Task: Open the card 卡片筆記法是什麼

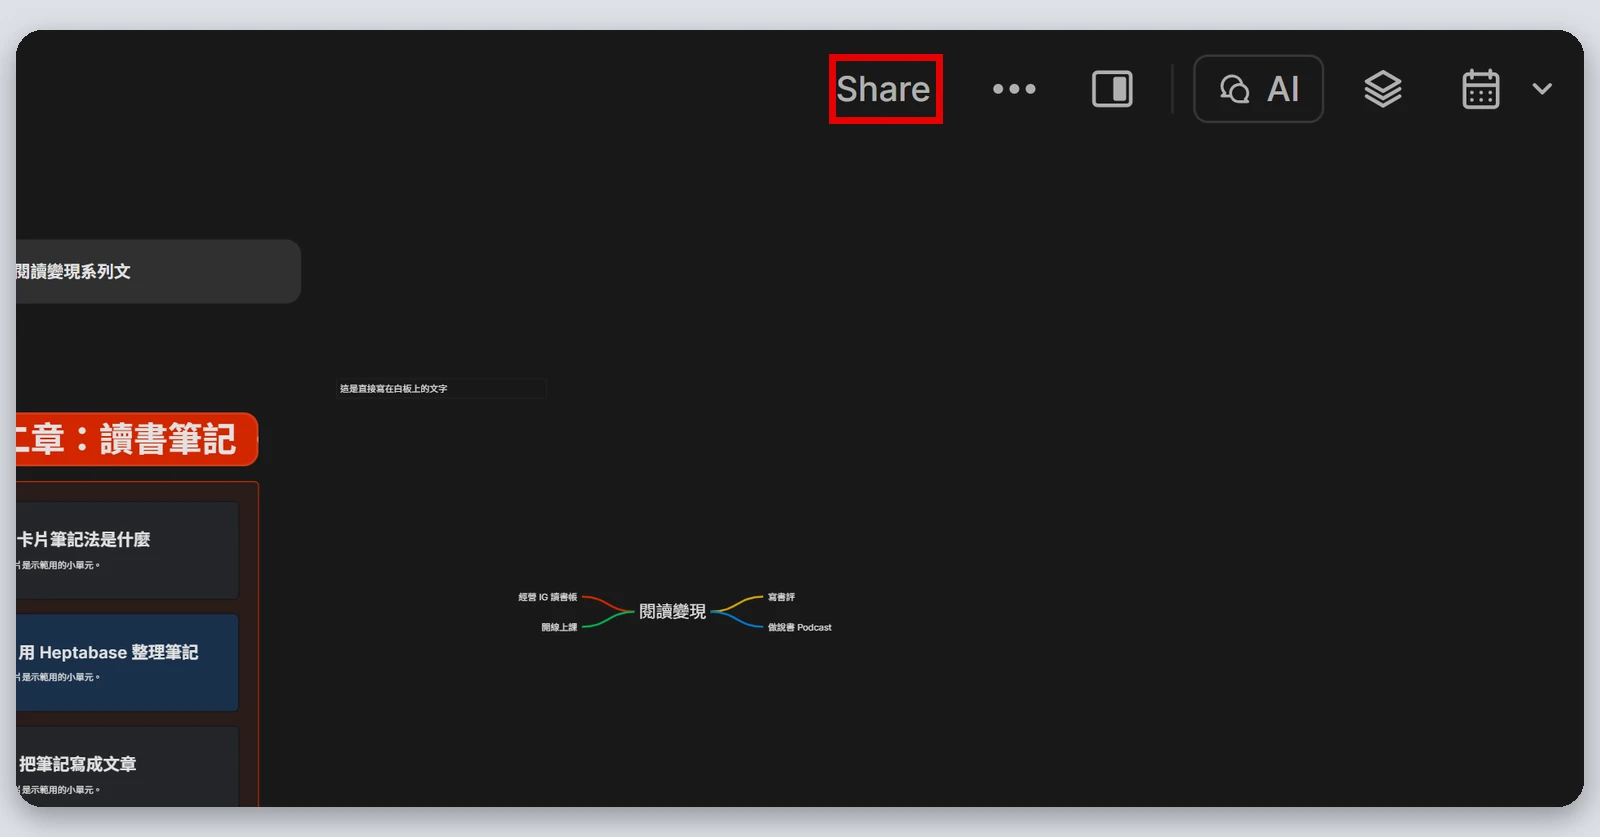Action: 127,550
